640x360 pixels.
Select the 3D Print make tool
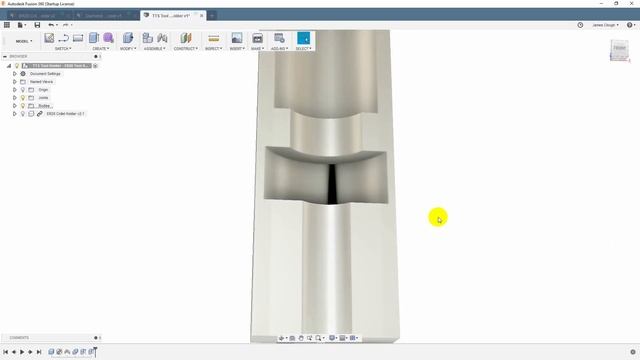258,38
